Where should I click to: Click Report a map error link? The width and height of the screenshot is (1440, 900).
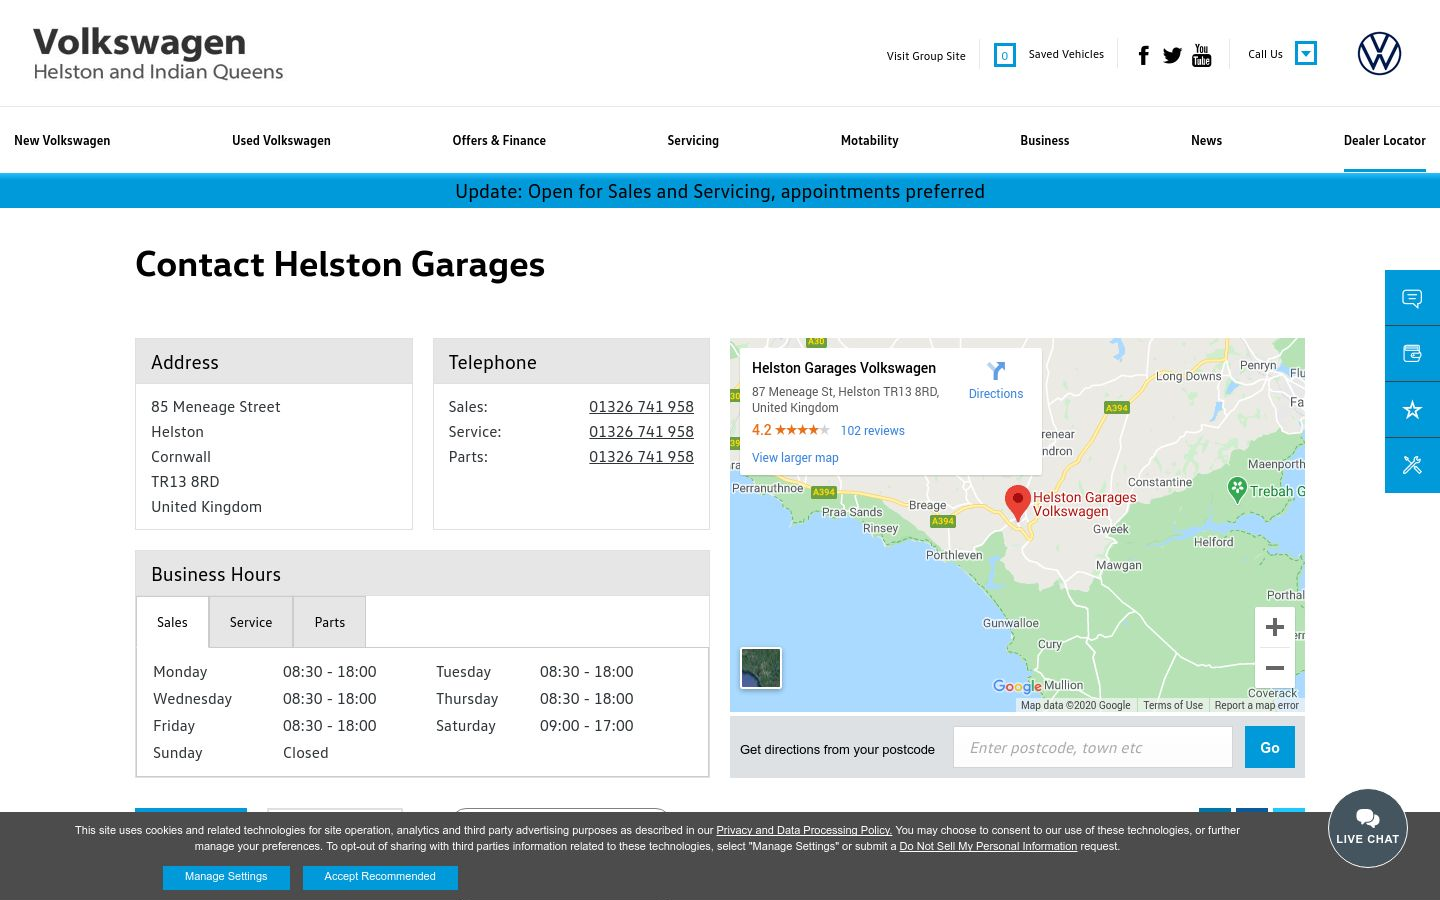(x=1257, y=705)
